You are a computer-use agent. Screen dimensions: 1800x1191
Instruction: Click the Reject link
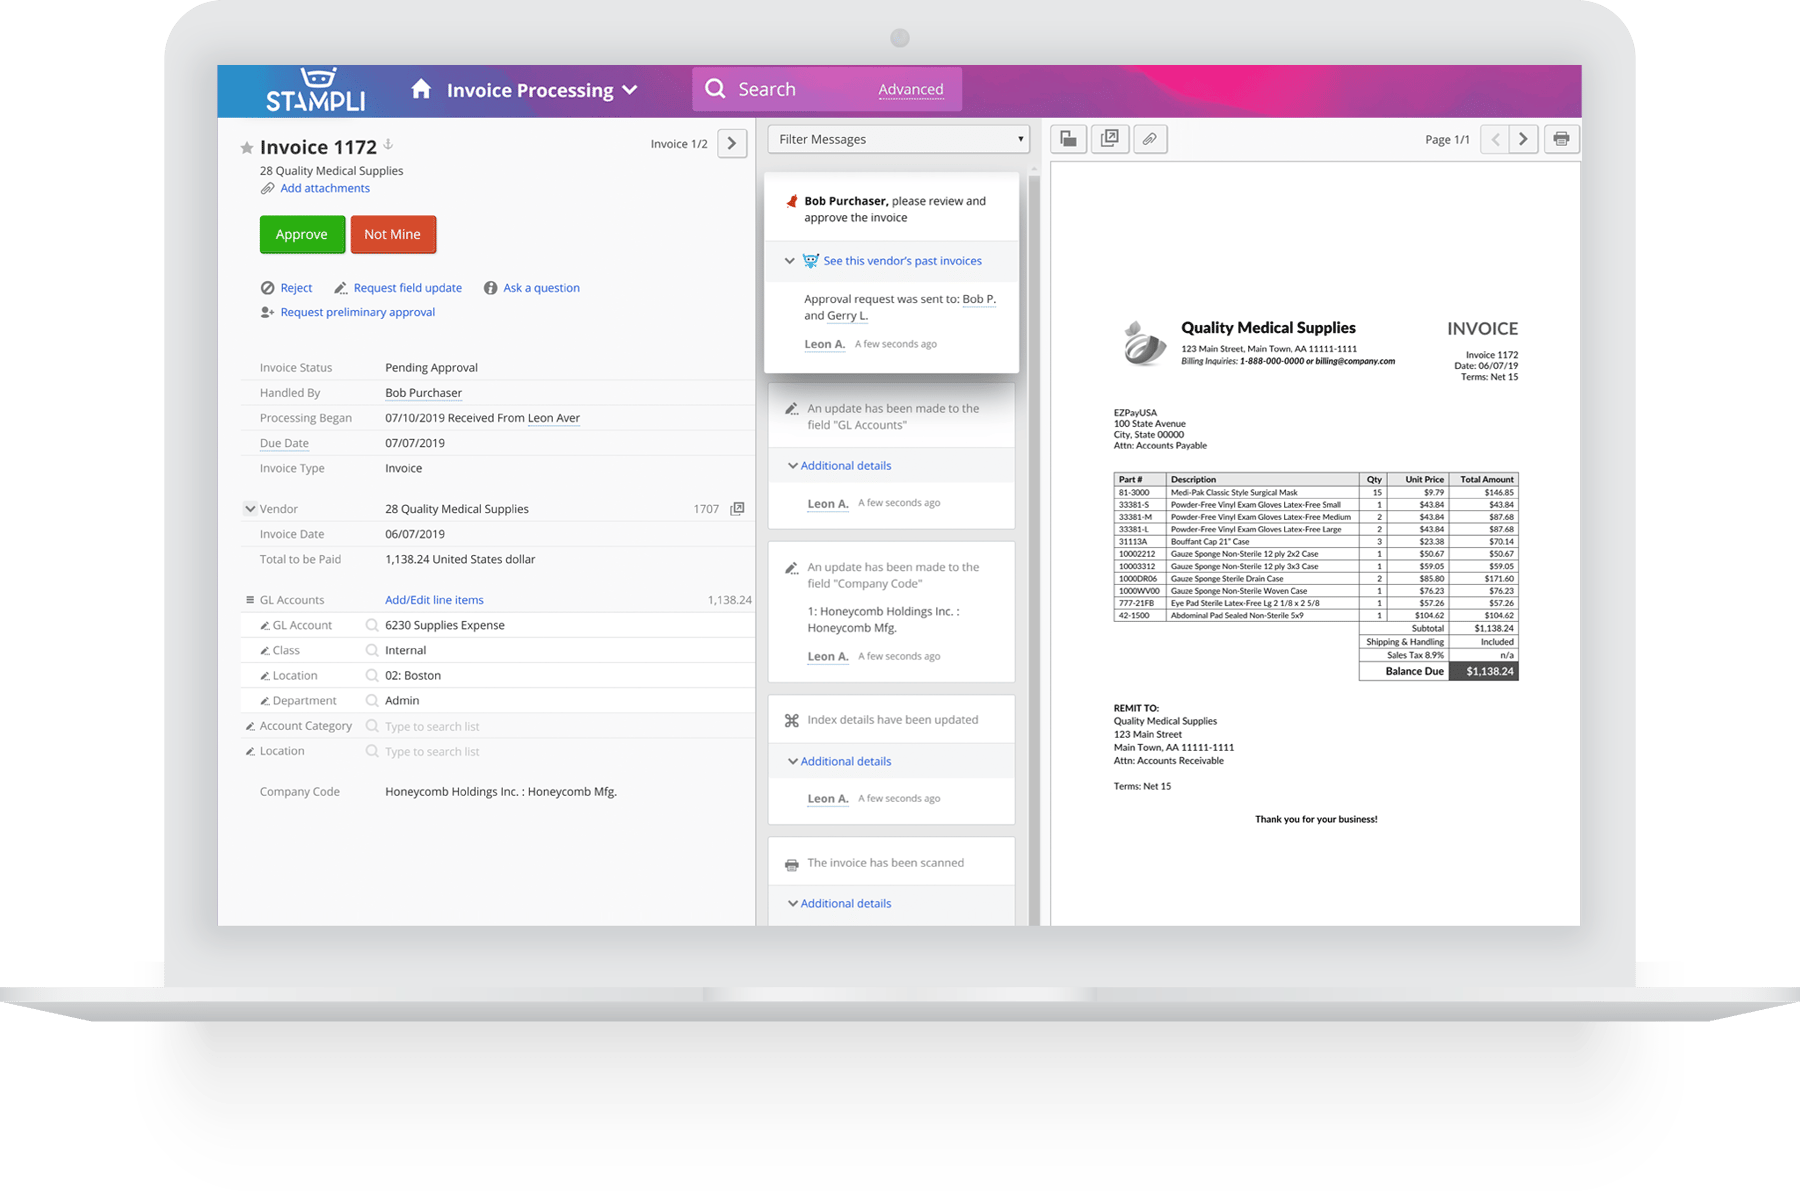[296, 288]
